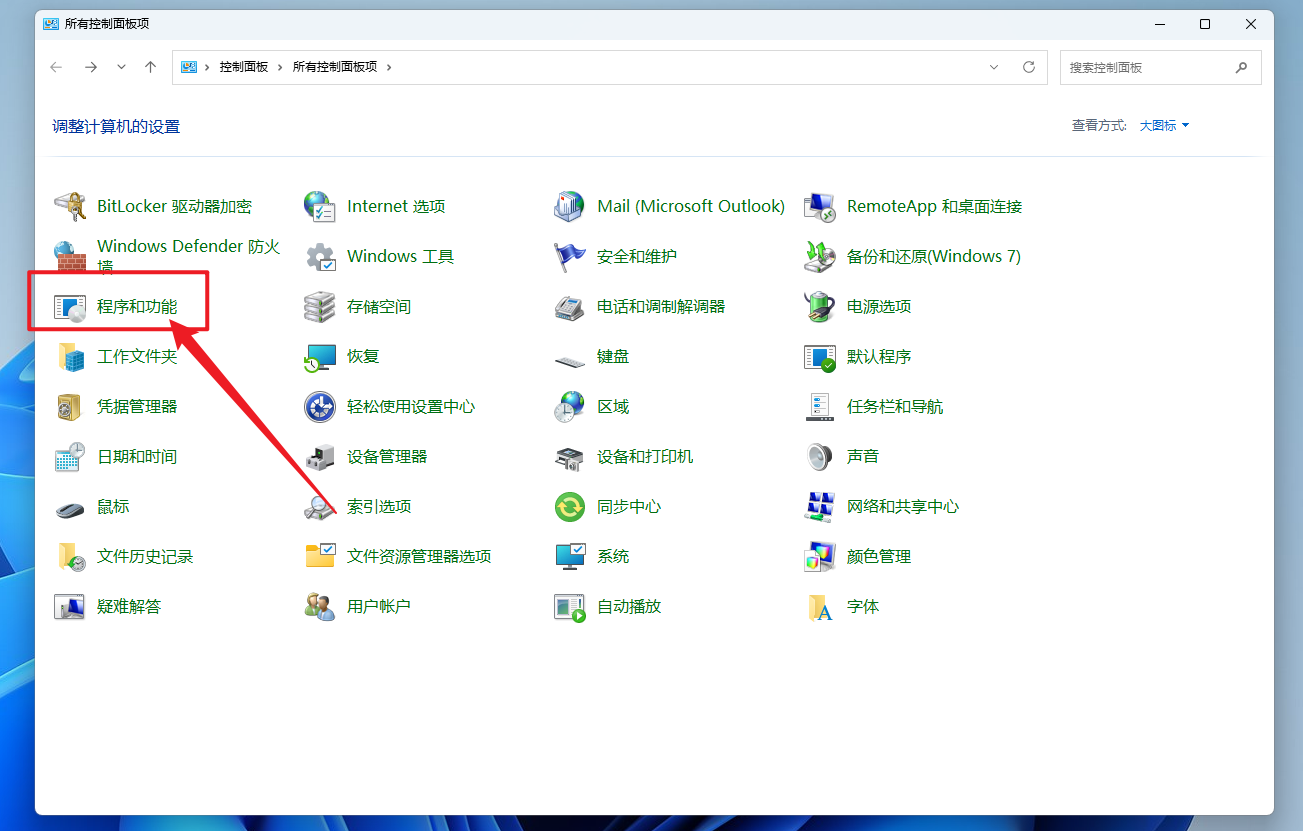The image size is (1303, 831).
Task: Expand the 大图标 view mode dropdown
Action: point(1165,126)
